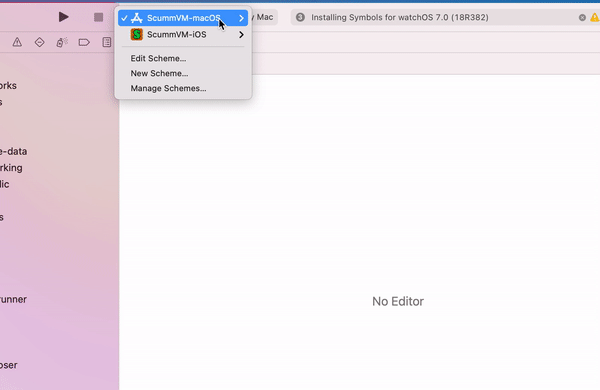This screenshot has width=600, height=390.
Task: Expand the ScummVM-macOS destination submenu arrow
Action: coord(241,18)
